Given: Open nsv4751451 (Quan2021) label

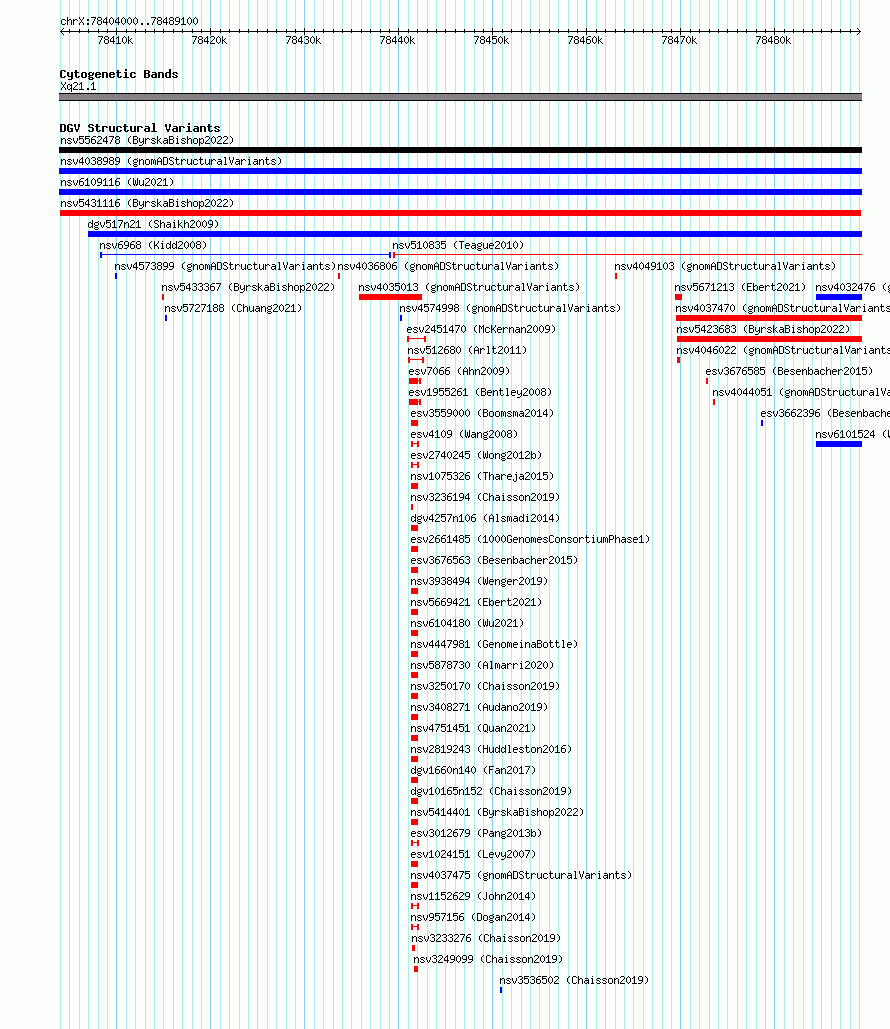Looking at the screenshot, I should pyautogui.click(x=473, y=728).
